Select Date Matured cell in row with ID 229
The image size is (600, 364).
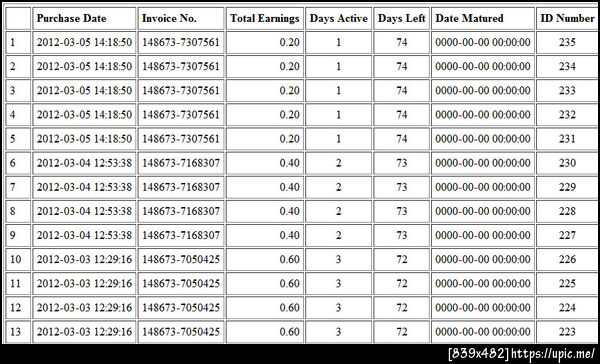483,187
